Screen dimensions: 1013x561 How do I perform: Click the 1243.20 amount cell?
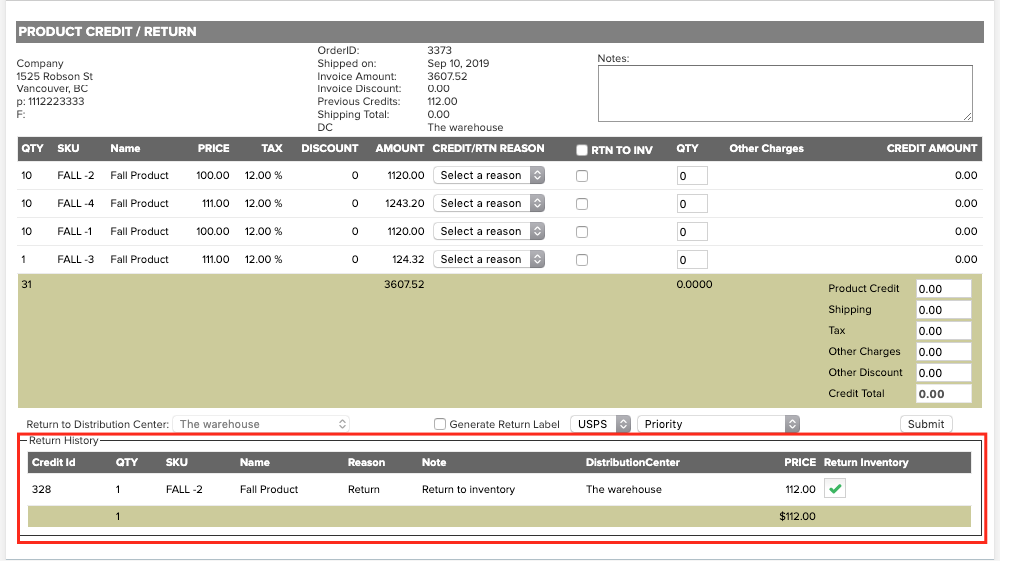pyautogui.click(x=405, y=203)
